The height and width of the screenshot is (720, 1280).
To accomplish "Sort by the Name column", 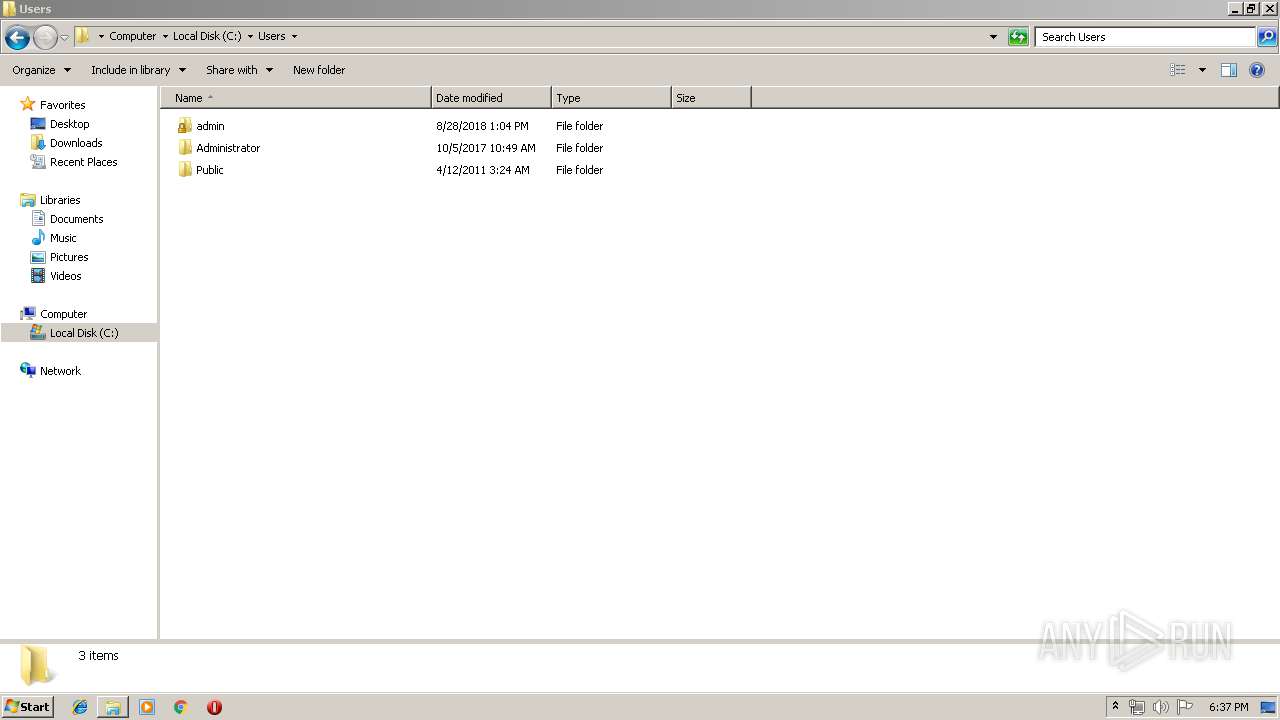I will click(x=296, y=98).
